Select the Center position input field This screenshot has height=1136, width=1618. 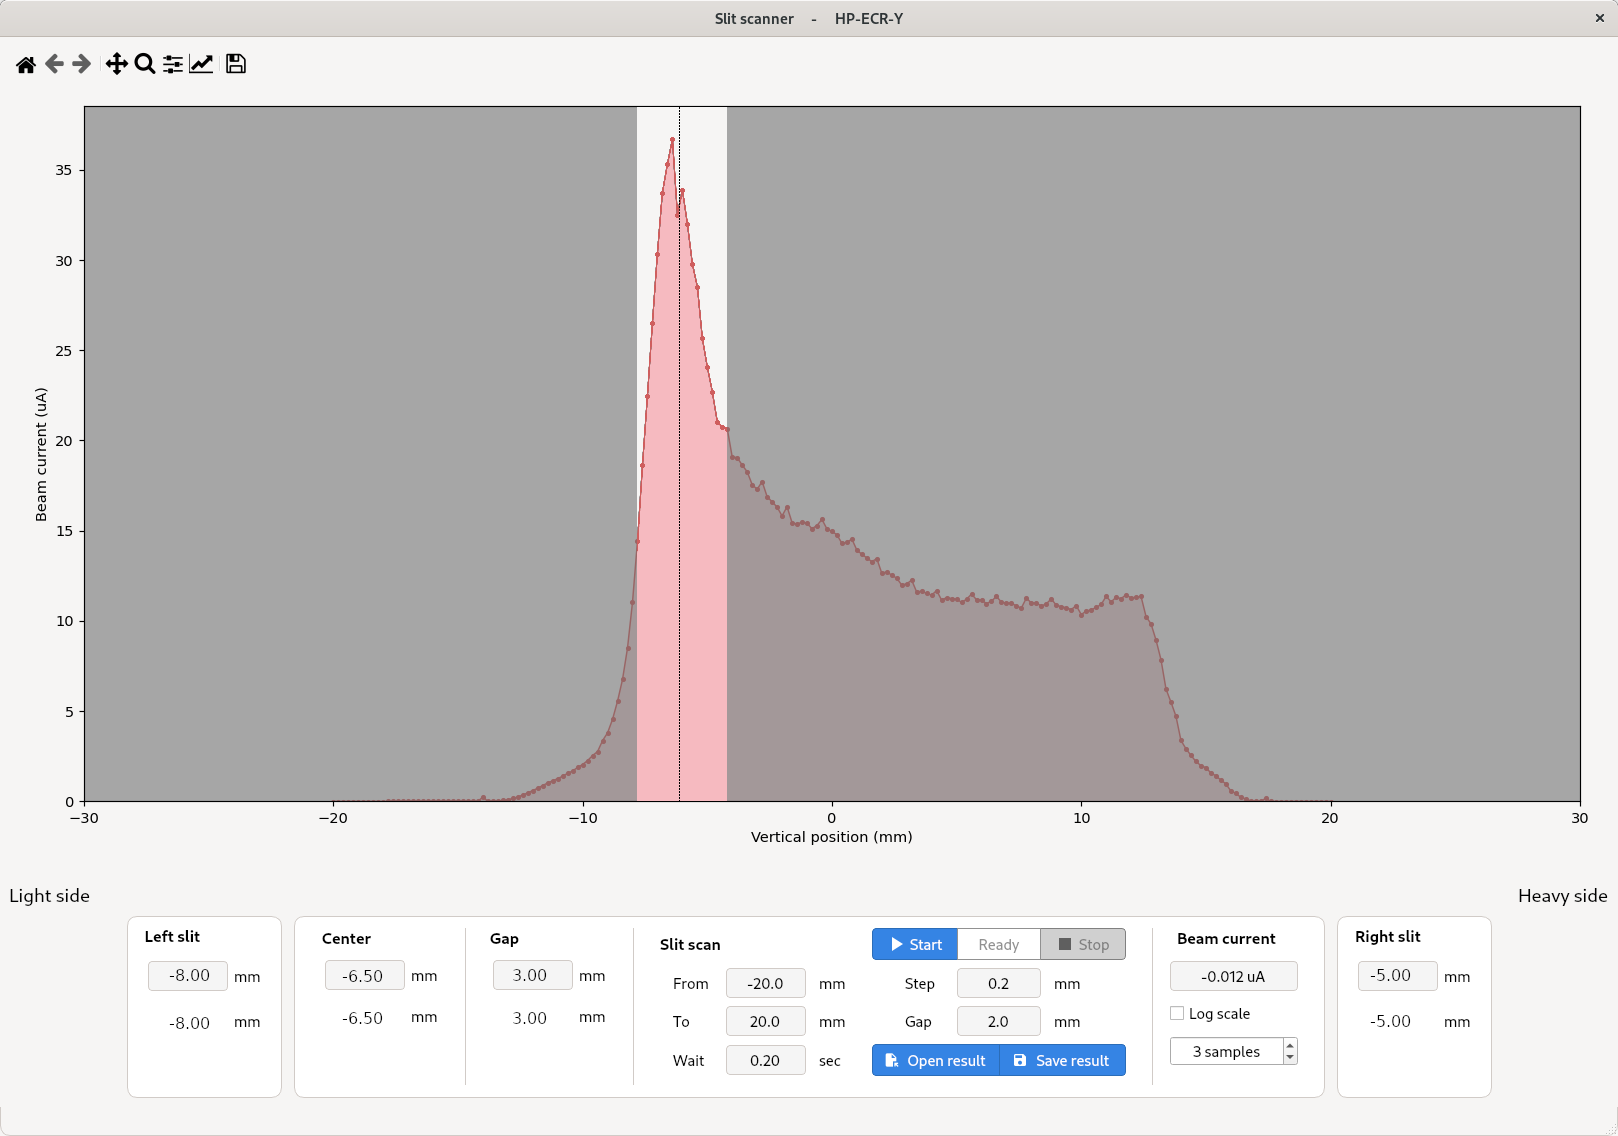point(364,975)
